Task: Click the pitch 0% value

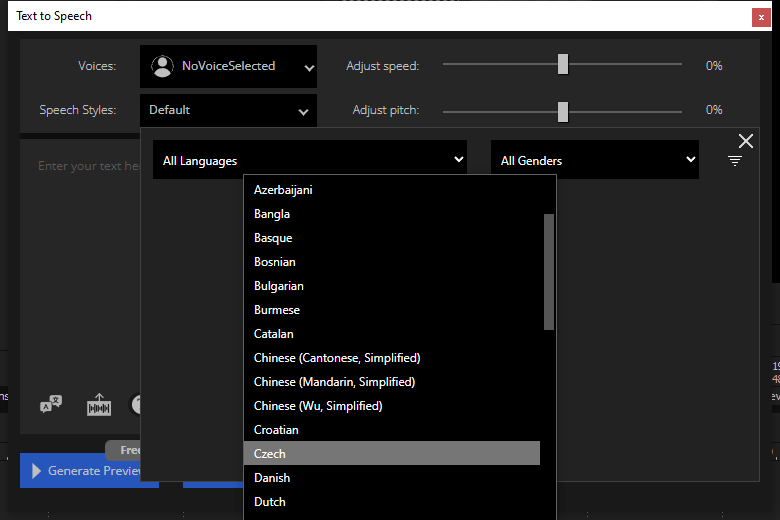Action: pos(714,109)
